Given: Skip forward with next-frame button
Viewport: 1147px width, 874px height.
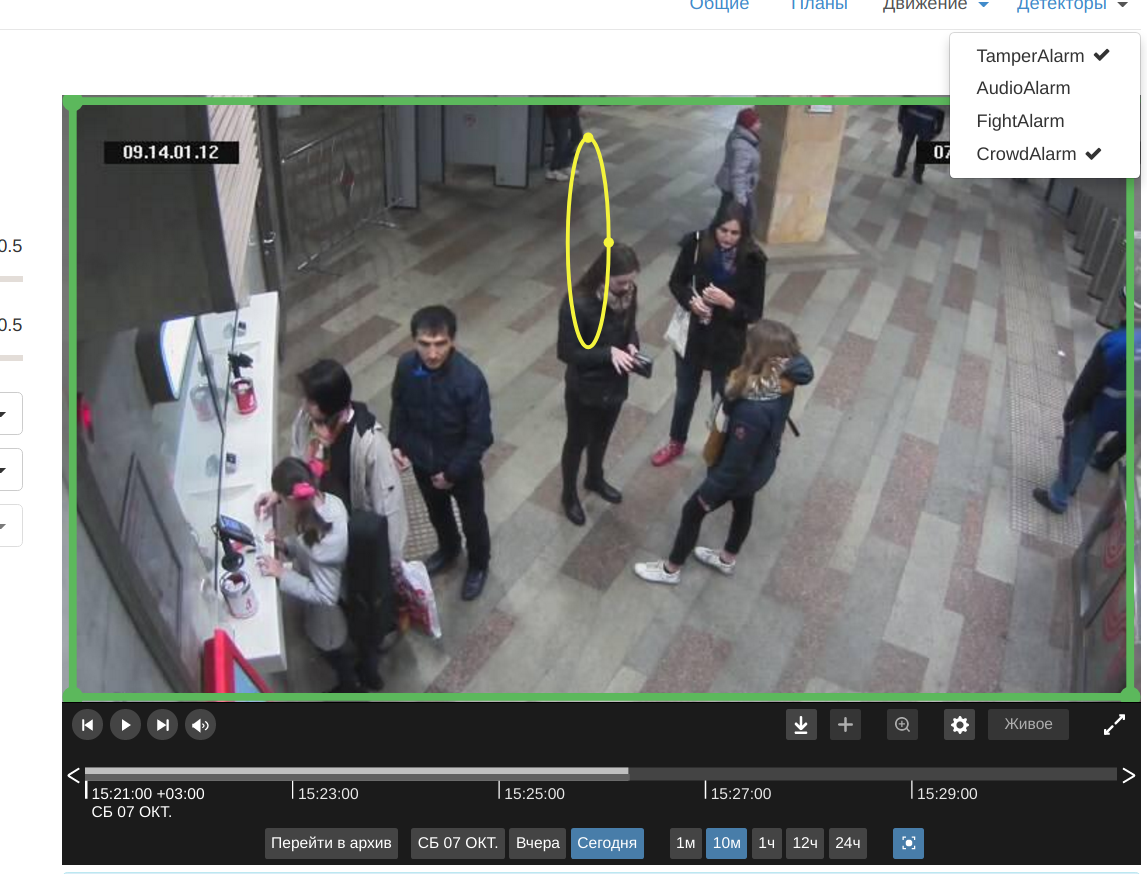Looking at the screenshot, I should (162, 725).
